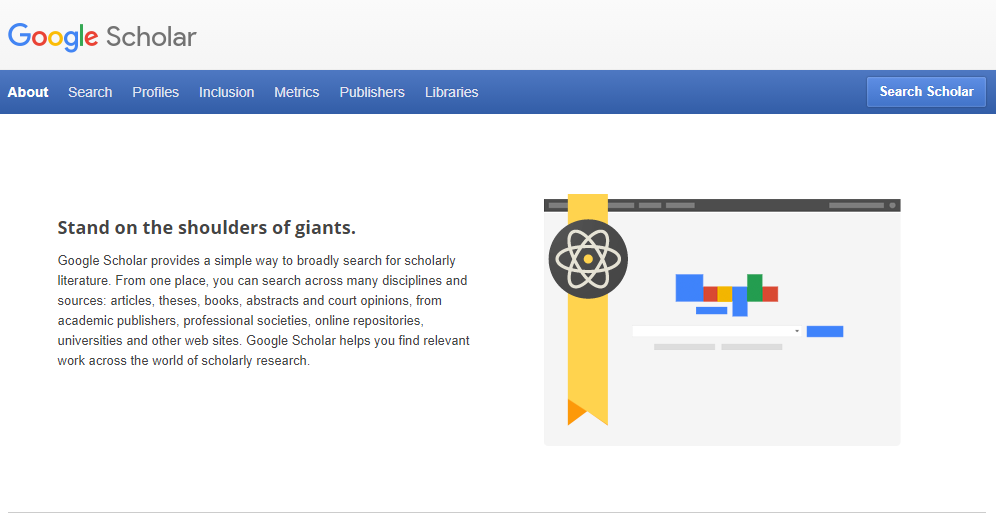Image resolution: width=996 pixels, height=529 pixels.
Task: Go to the Search tab
Action: click(90, 92)
